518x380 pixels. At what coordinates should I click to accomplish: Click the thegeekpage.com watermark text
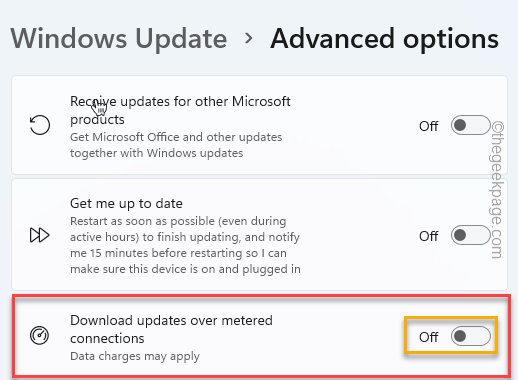(497, 190)
